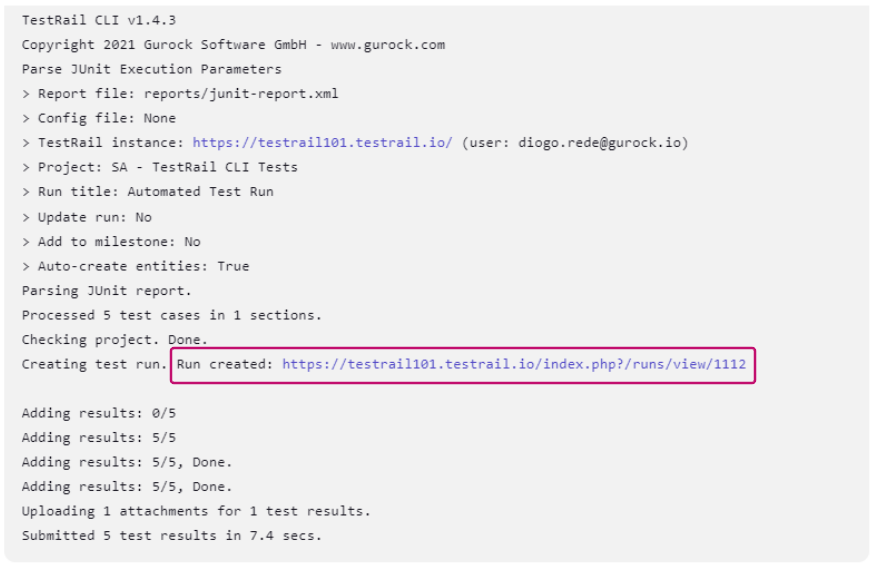Click the 'Uploading 1 attachments' line
875x571 pixels.
(x=195, y=511)
